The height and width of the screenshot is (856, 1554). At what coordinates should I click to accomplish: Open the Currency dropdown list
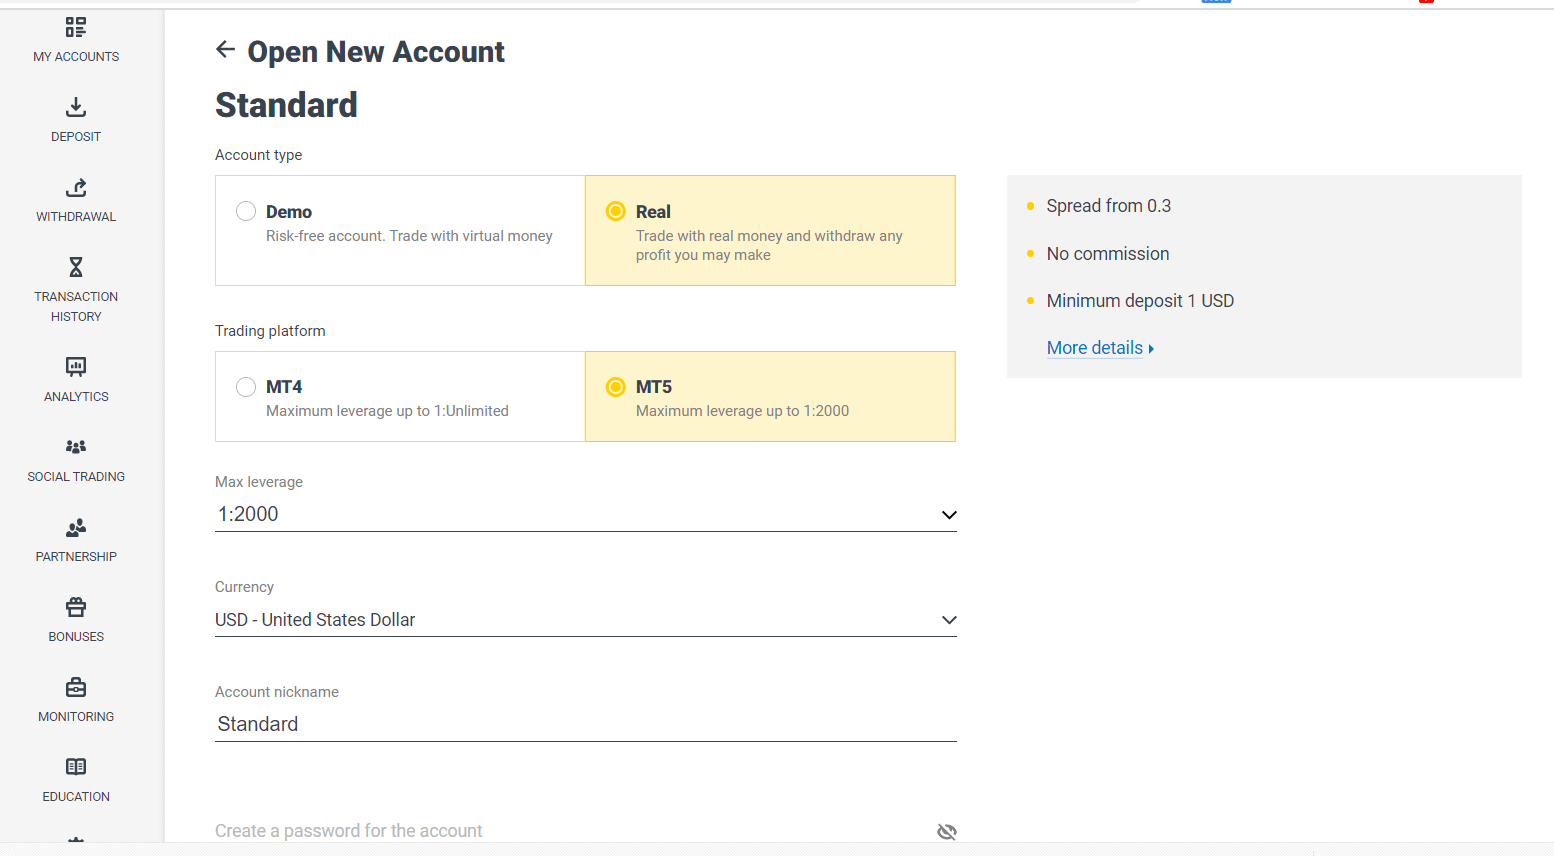[x=948, y=620]
